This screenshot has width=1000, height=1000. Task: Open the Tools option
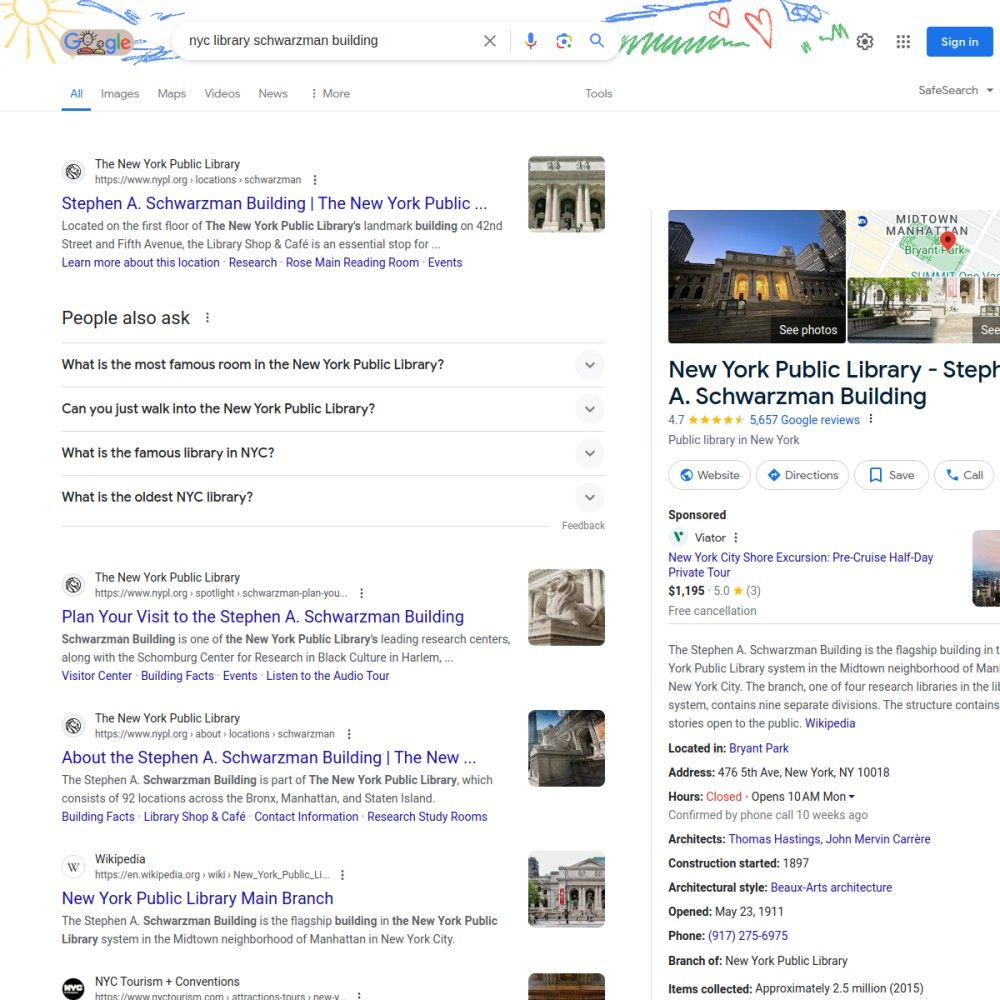tap(599, 93)
